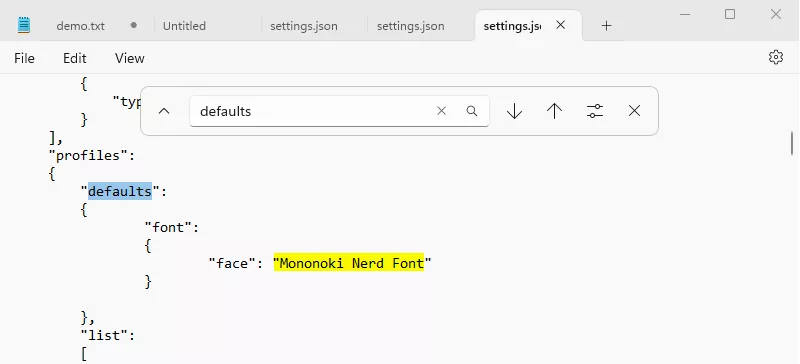
Task: Click the highlighted "defaults" match in text
Action: (x=120, y=191)
